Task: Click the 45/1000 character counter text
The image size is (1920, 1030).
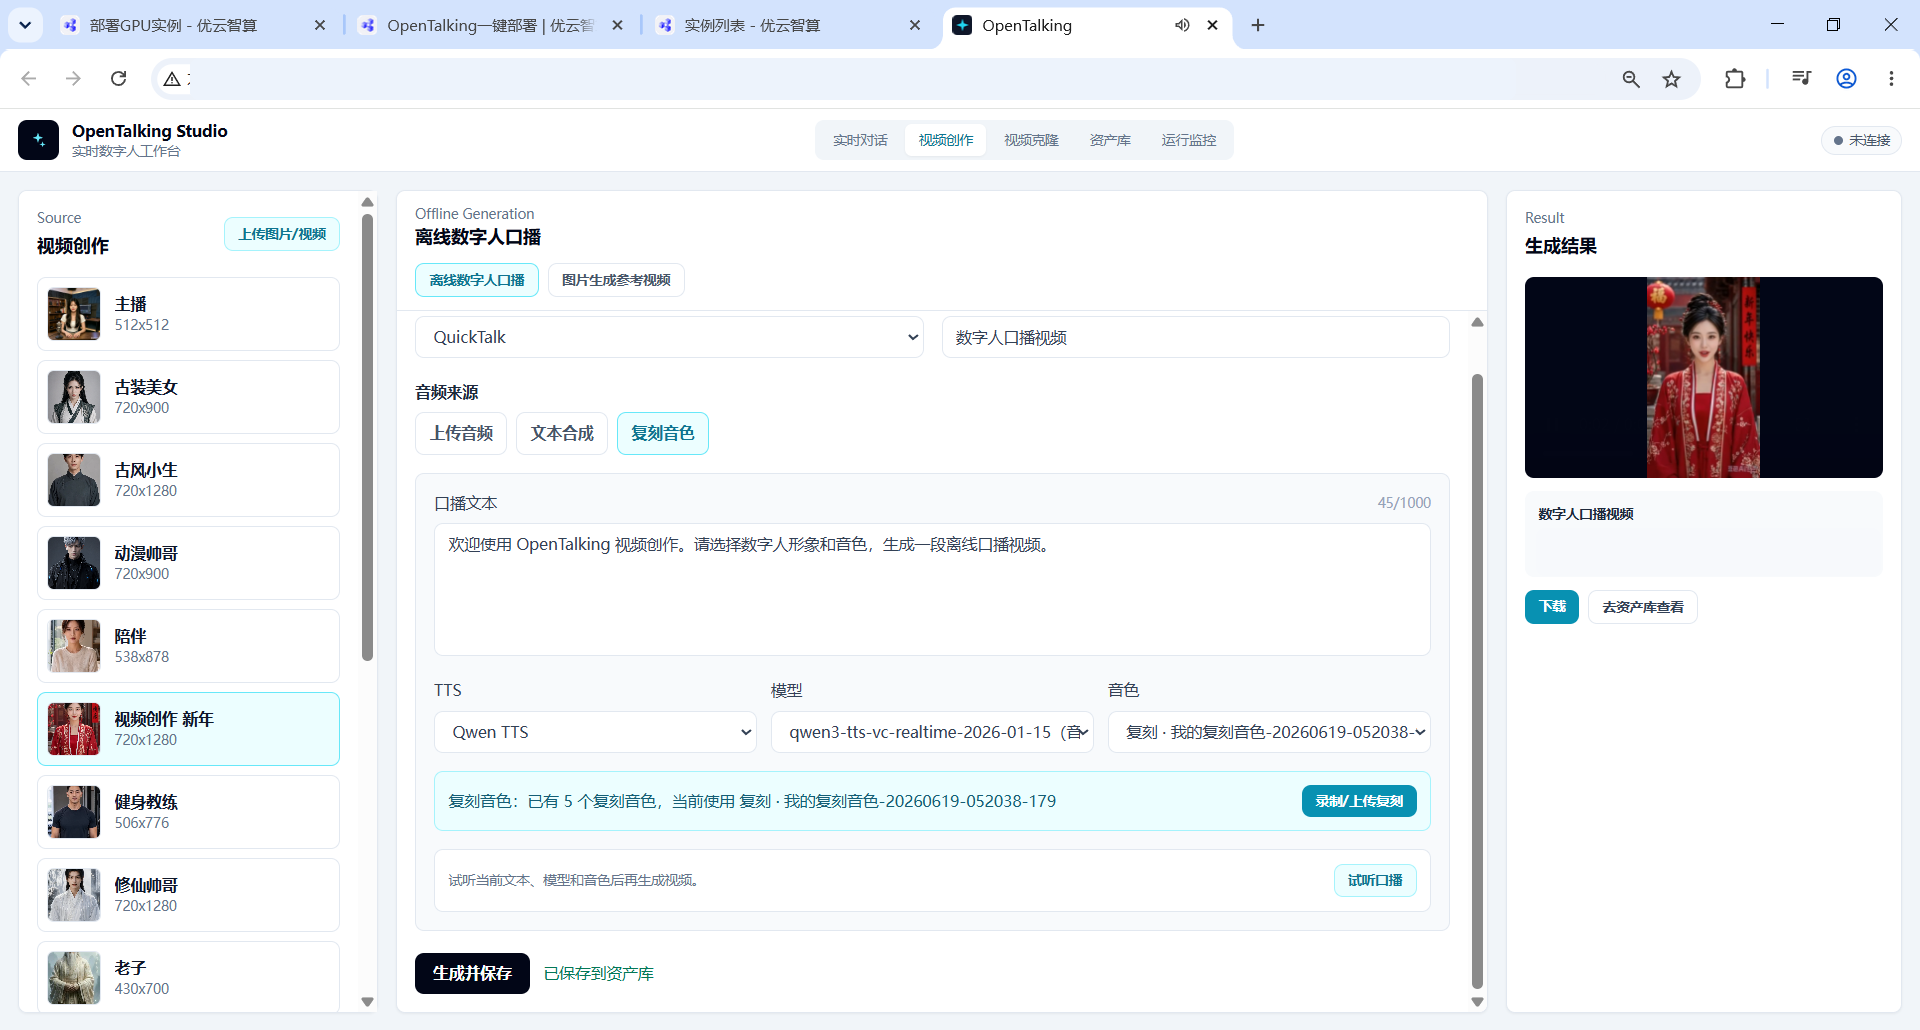Action: (1404, 503)
